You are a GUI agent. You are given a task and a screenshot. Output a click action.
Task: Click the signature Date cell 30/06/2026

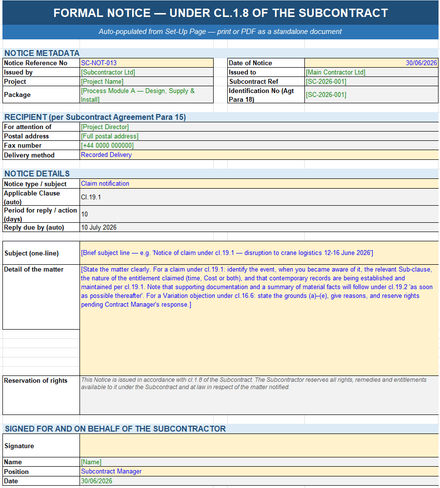(259, 481)
